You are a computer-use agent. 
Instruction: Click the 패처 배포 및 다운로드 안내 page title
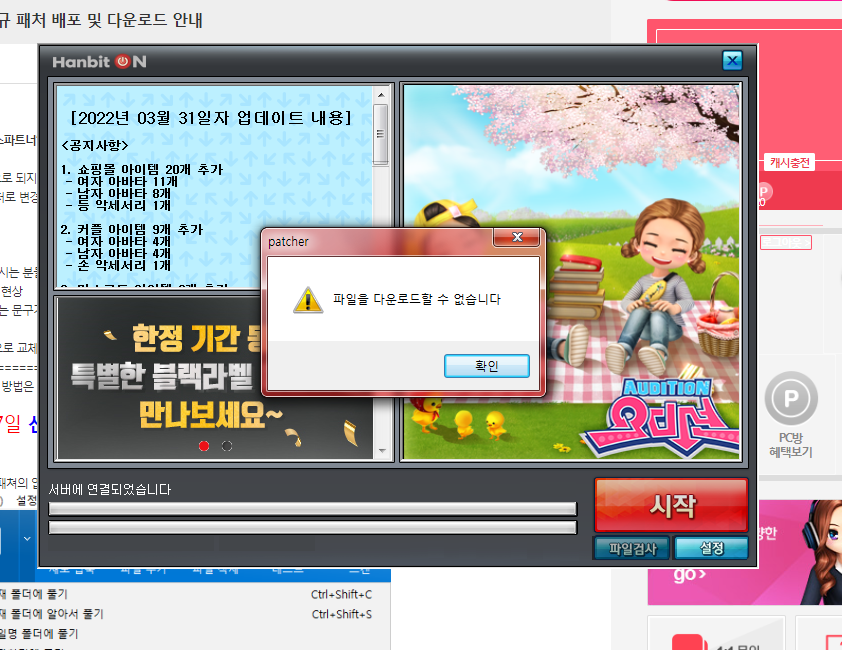tap(102, 20)
